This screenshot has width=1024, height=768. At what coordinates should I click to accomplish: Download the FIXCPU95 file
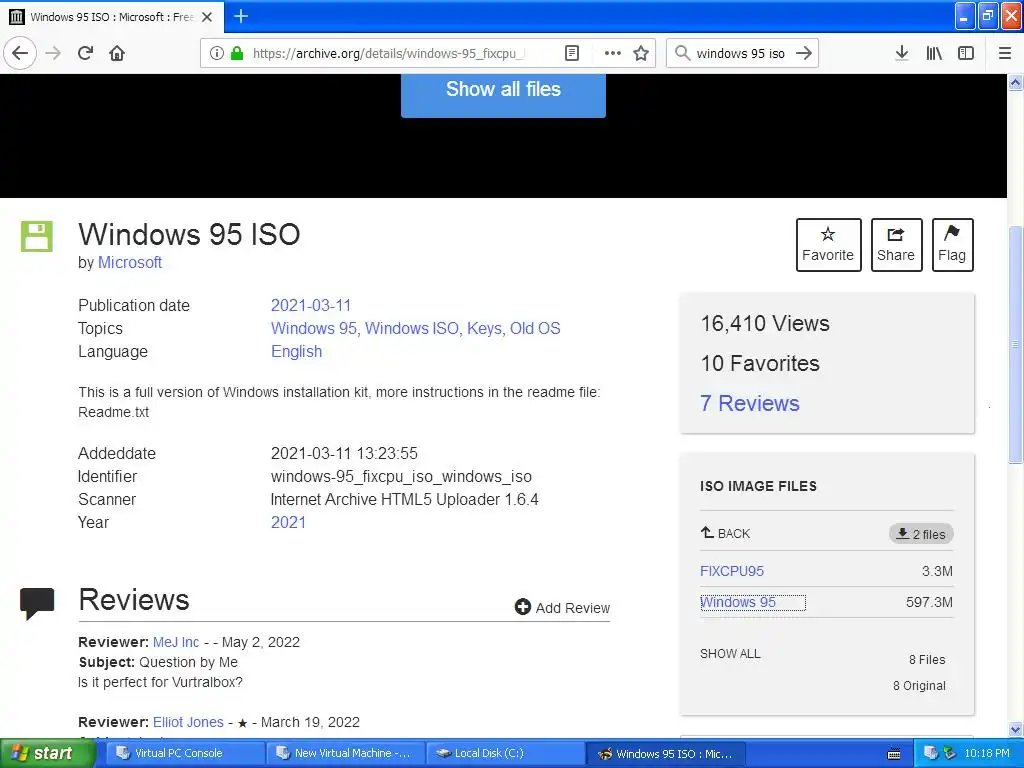pyautogui.click(x=731, y=571)
